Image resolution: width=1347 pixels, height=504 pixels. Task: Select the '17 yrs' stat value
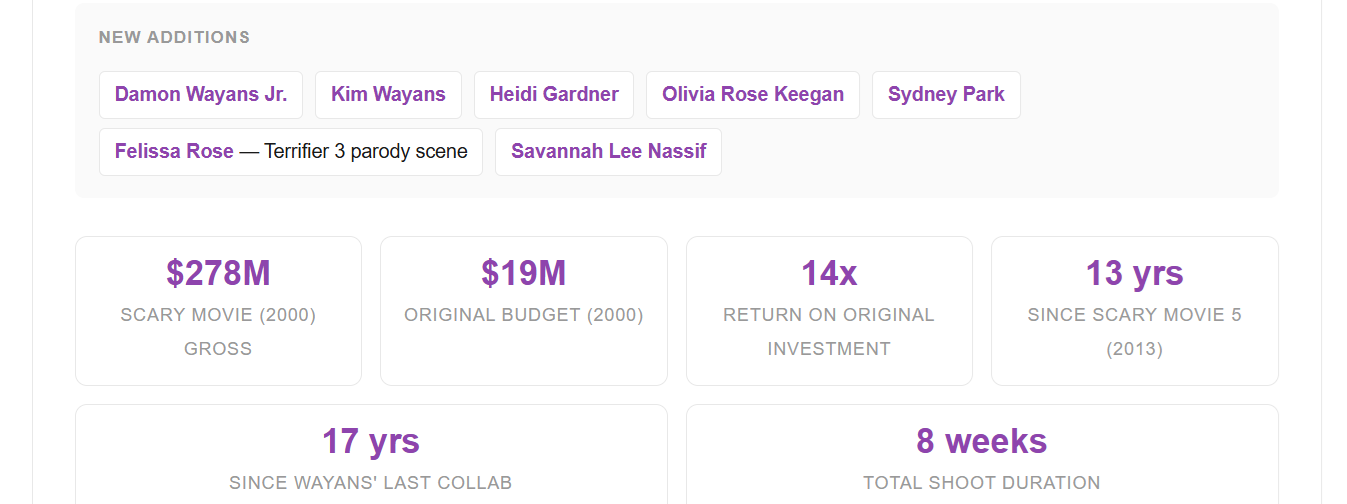tap(371, 441)
